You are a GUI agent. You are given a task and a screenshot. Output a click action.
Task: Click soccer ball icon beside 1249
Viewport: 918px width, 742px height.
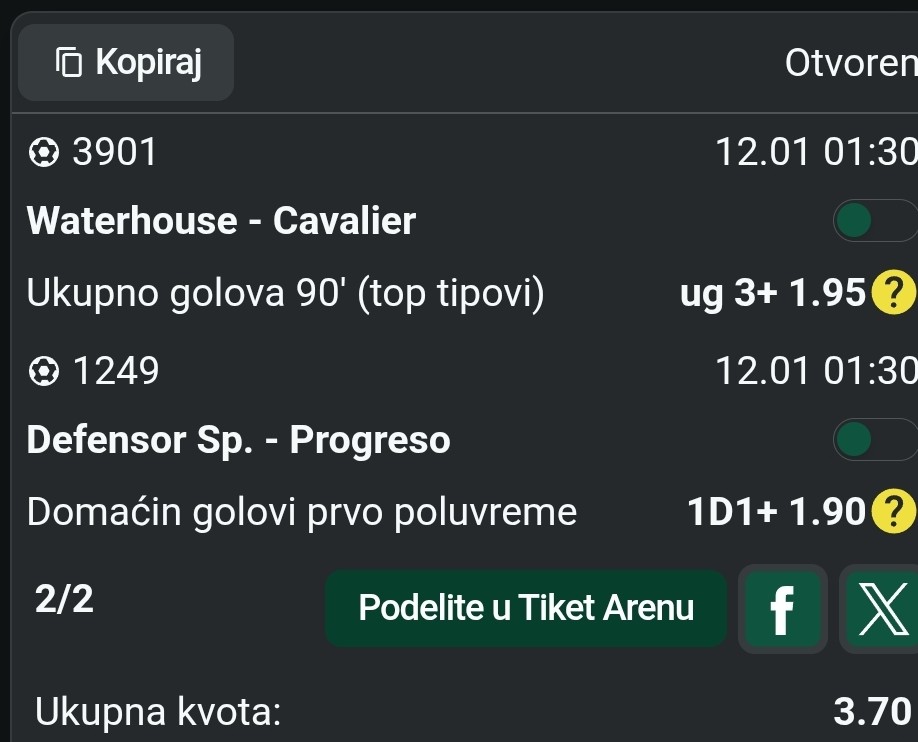[x=43, y=372]
